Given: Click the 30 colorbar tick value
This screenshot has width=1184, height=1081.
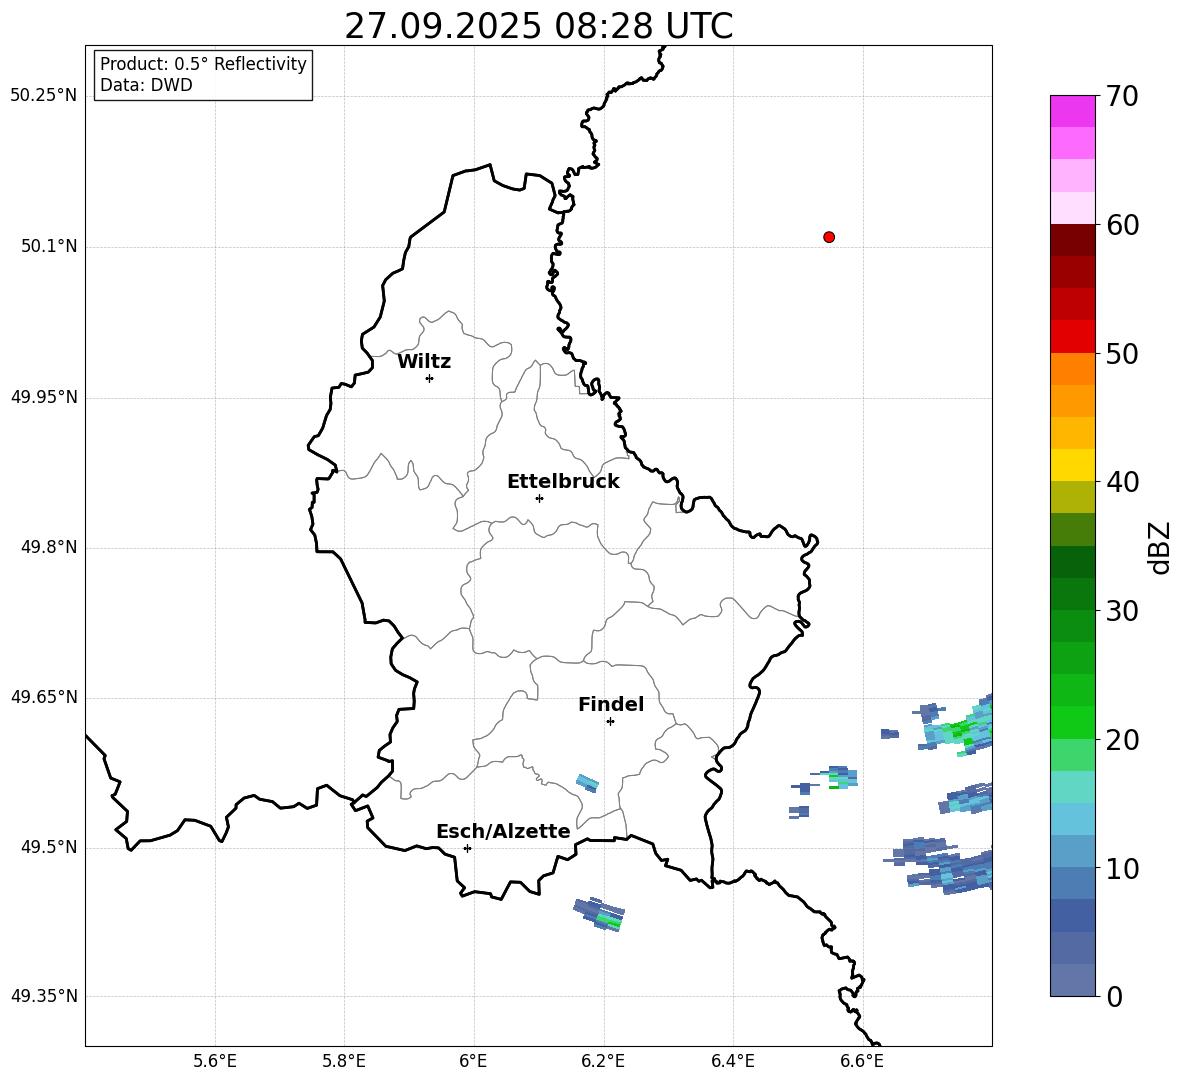Looking at the screenshot, I should click(x=1122, y=611).
